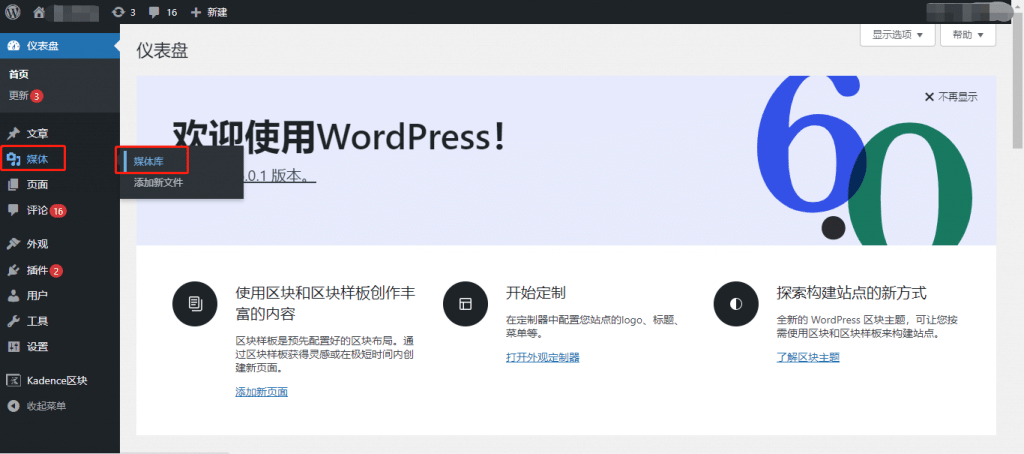This screenshot has width=1024, height=454.
Task: Click the 欢迎使用WordPress! heading
Action: pyautogui.click(x=338, y=137)
